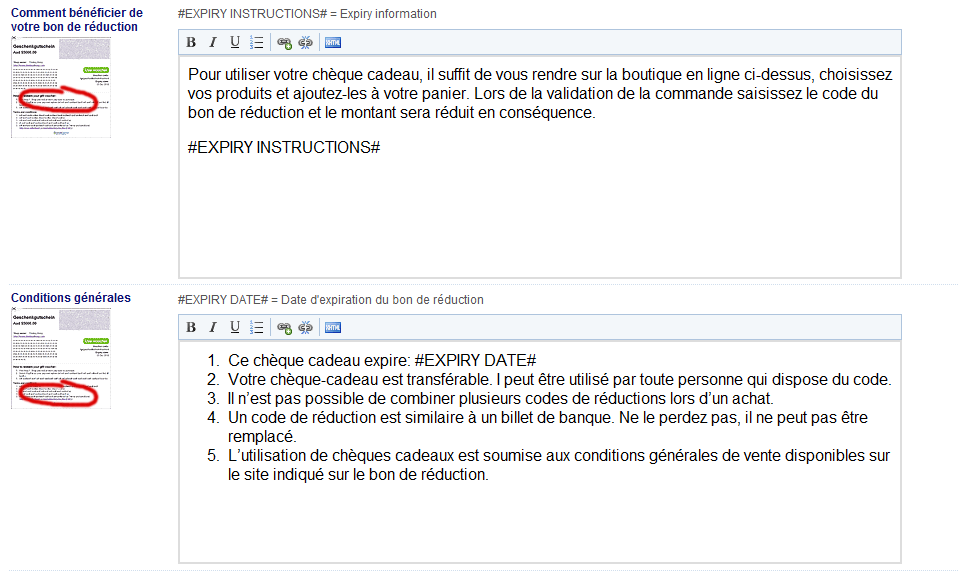This screenshot has width=960, height=586.
Task: Click the 'Conditions générales' heading label
Action: pyautogui.click(x=70, y=298)
